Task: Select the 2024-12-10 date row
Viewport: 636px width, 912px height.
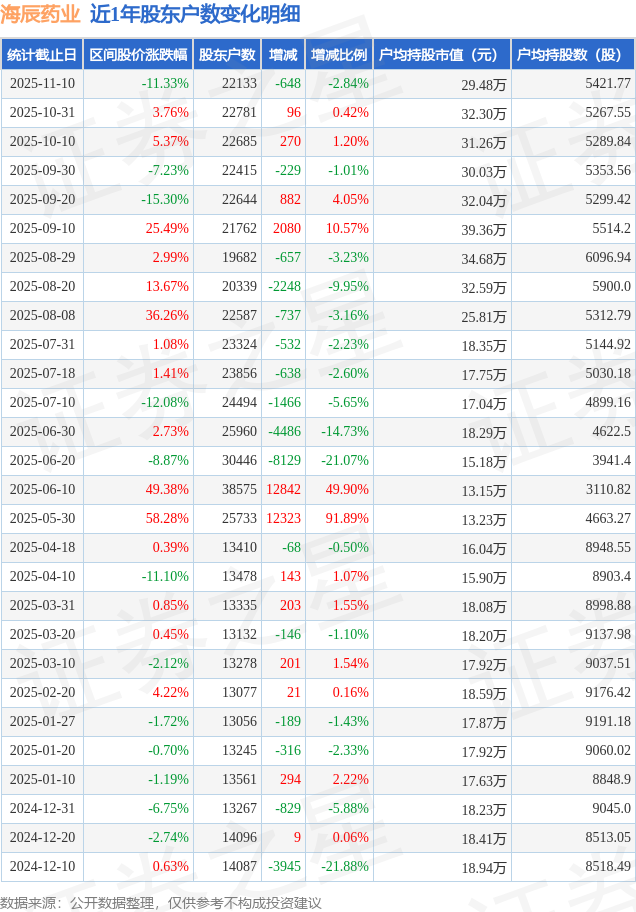Action: [x=41, y=867]
